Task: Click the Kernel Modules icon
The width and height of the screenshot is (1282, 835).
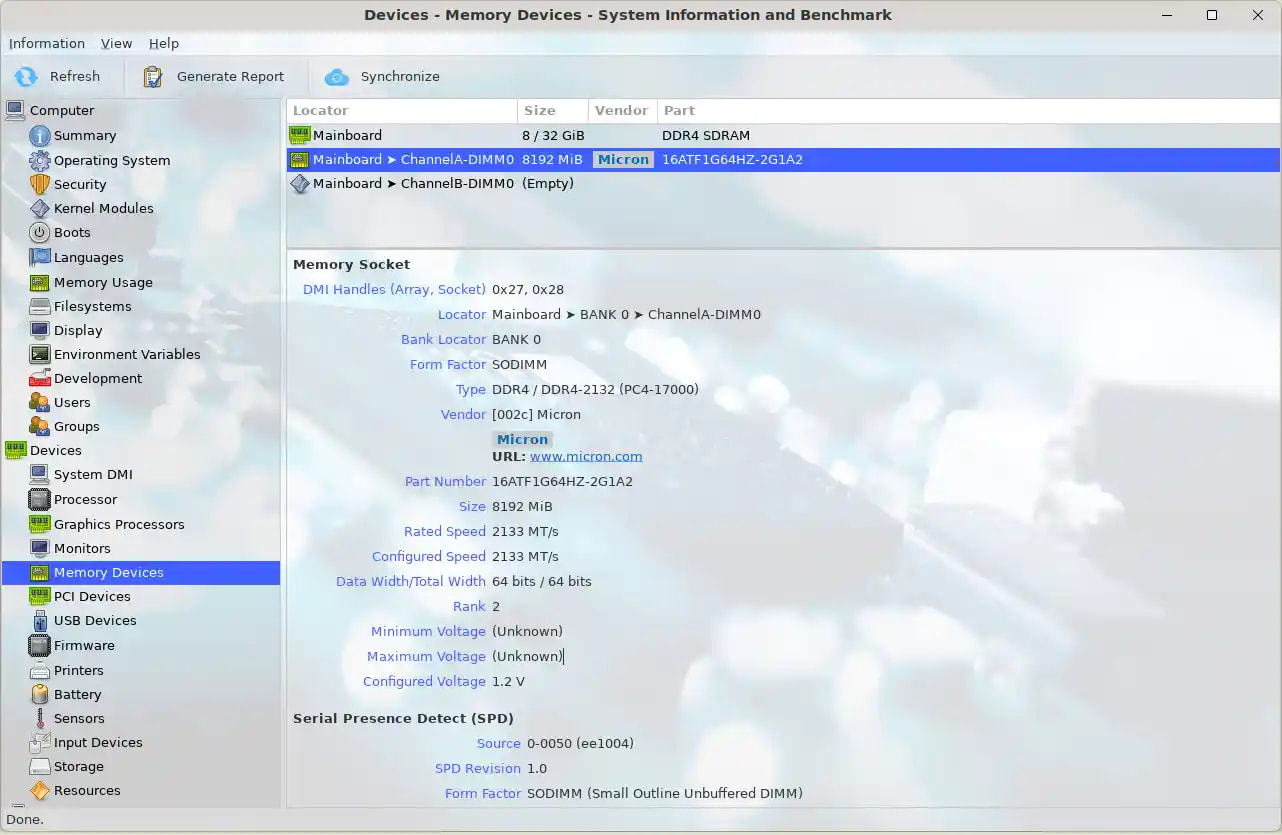Action: click(x=40, y=208)
